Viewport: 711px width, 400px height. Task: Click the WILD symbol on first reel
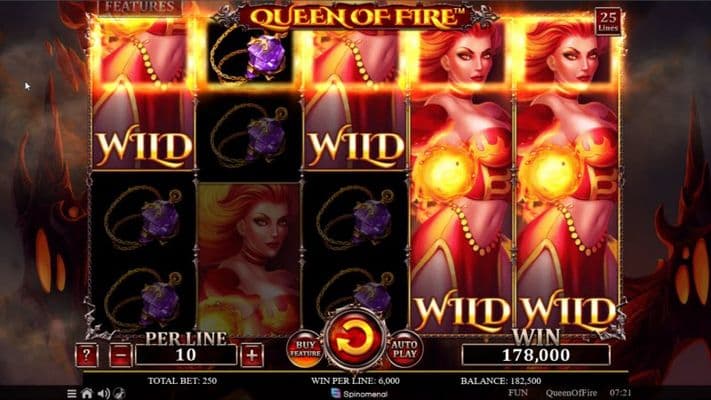142,96
